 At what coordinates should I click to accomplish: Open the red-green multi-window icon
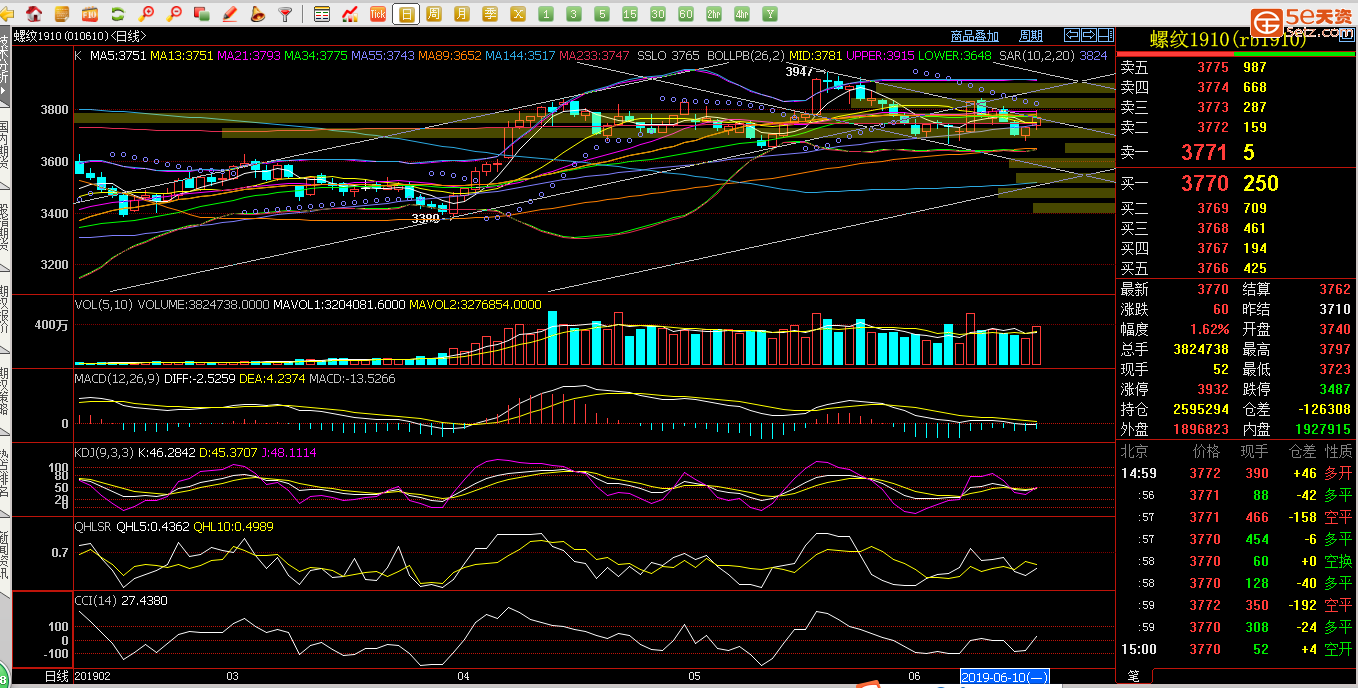point(202,14)
